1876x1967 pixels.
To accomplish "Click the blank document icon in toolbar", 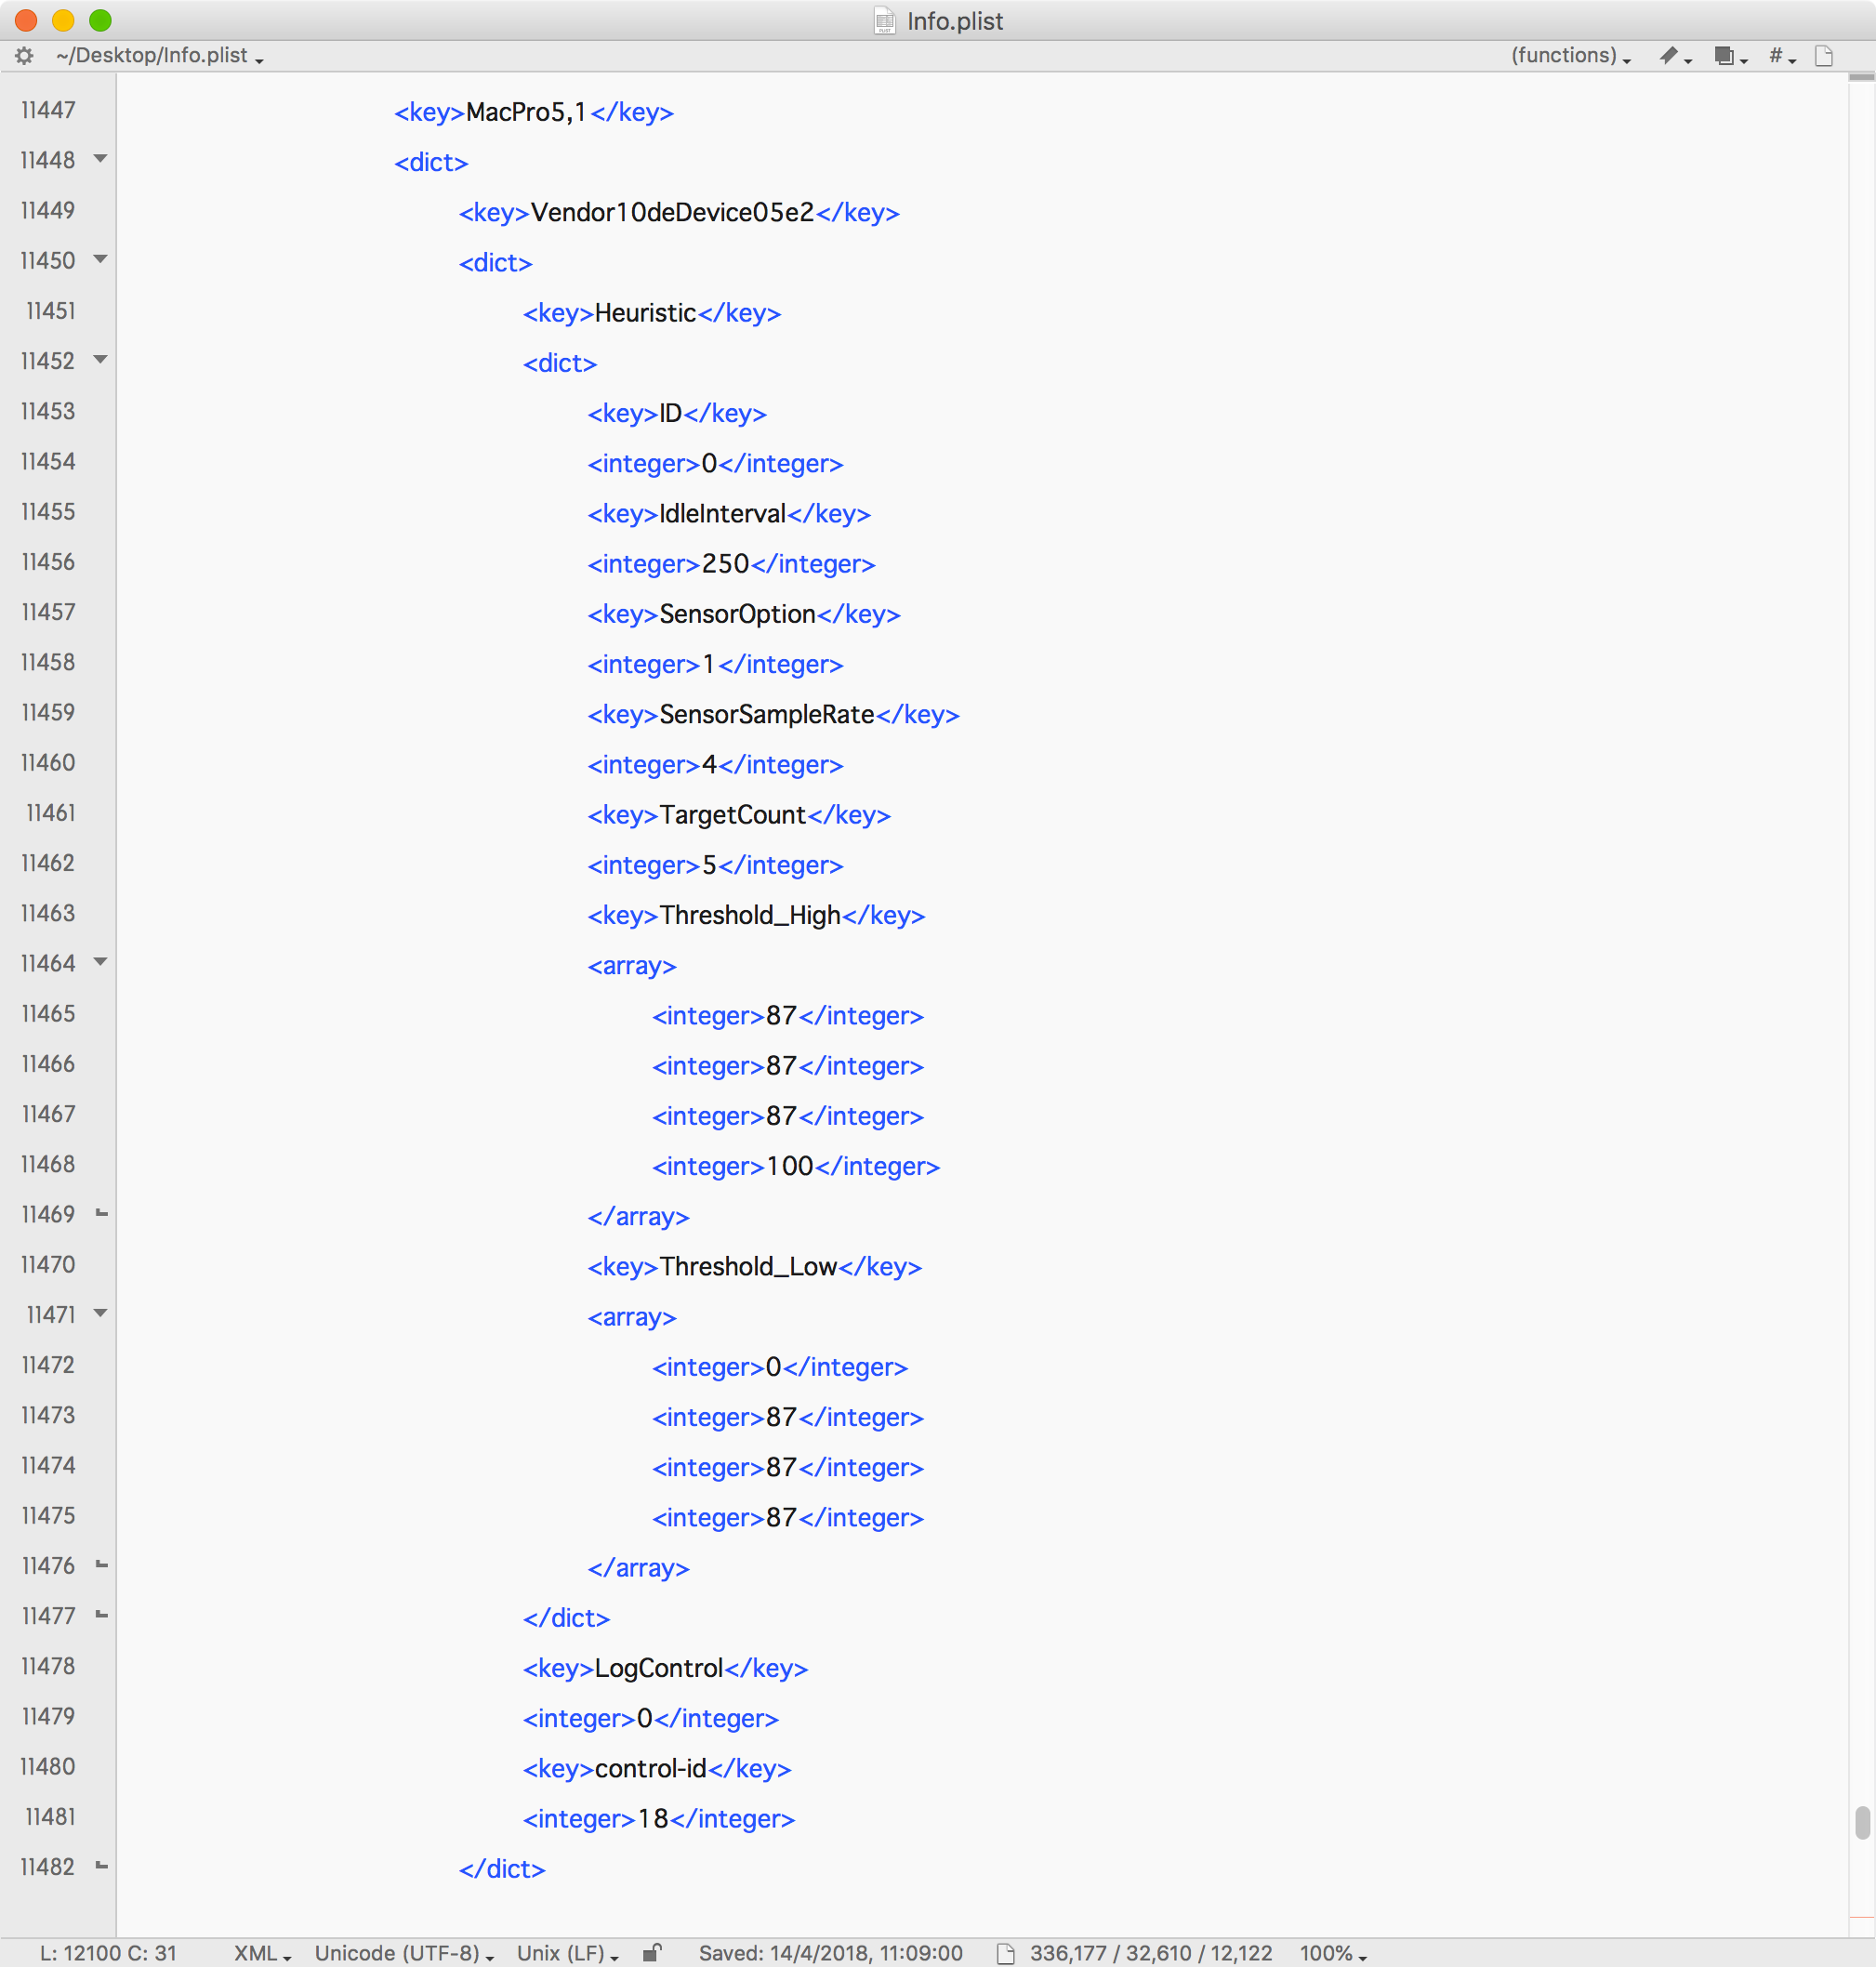I will click(x=1823, y=56).
